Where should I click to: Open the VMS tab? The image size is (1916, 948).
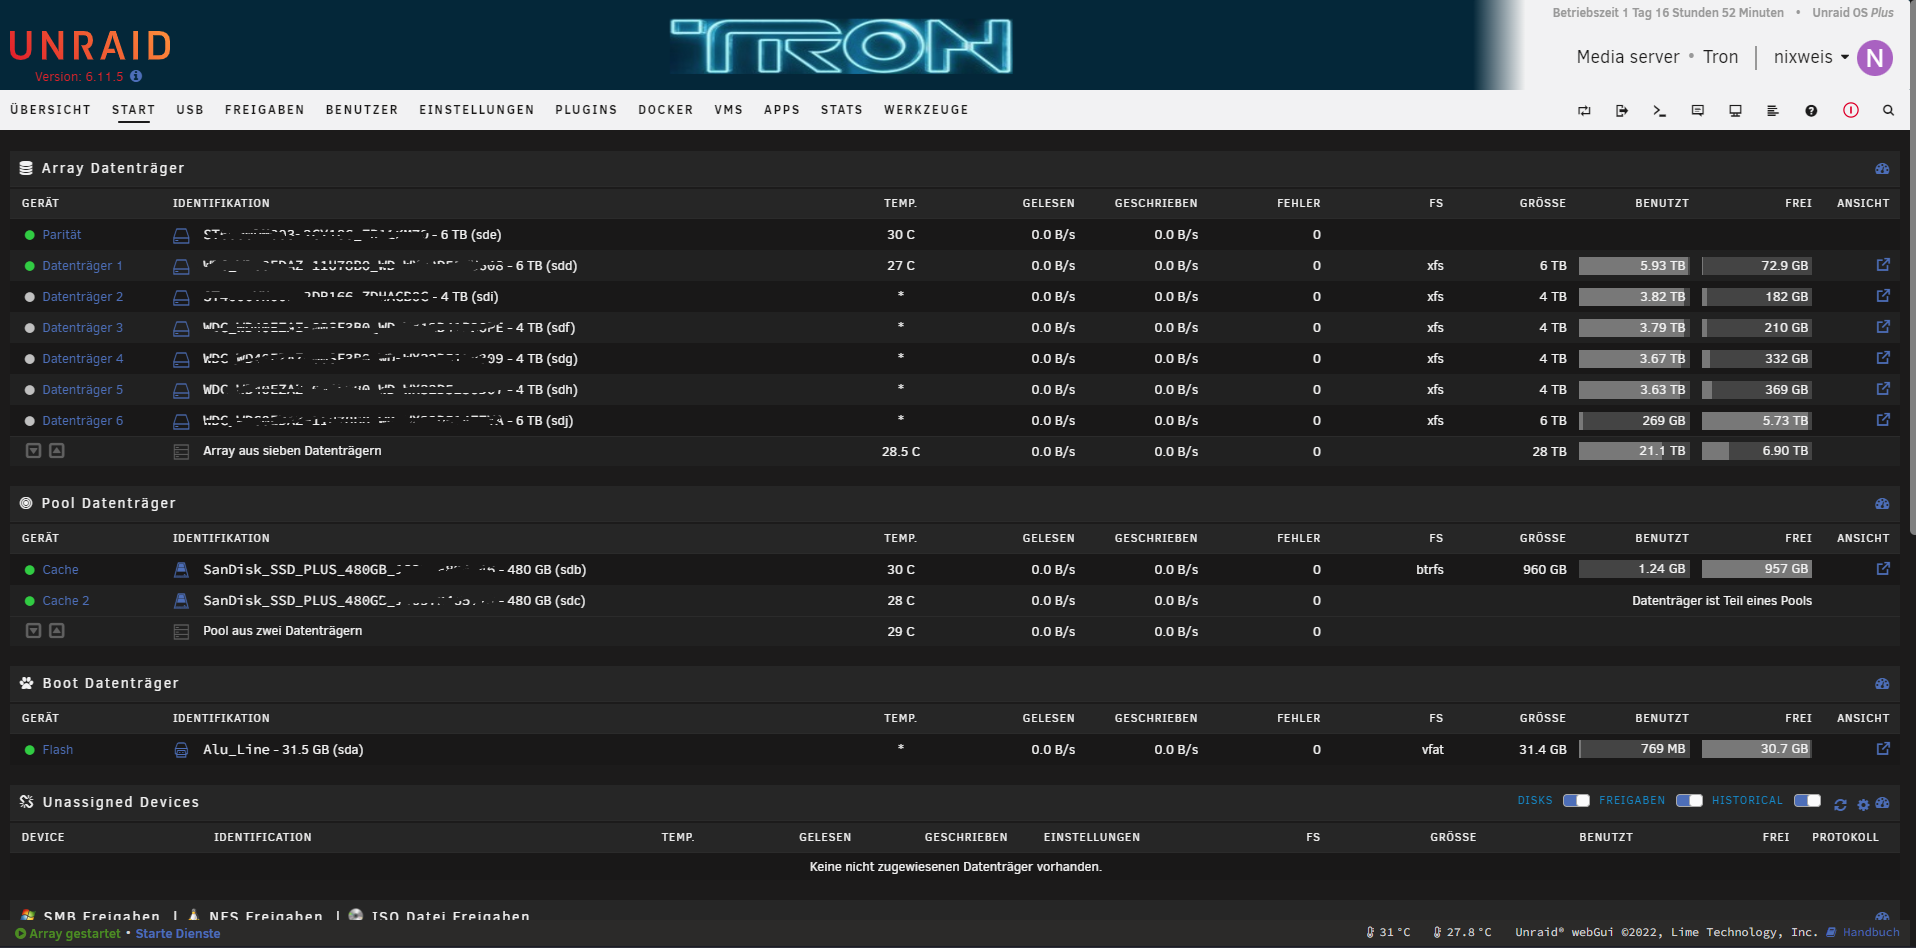point(728,110)
